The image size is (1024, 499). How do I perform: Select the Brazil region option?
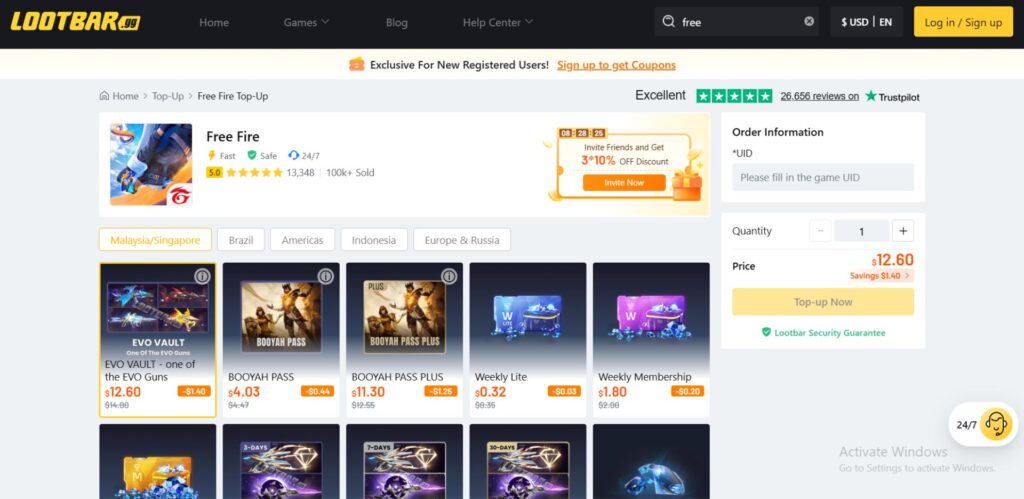click(241, 240)
